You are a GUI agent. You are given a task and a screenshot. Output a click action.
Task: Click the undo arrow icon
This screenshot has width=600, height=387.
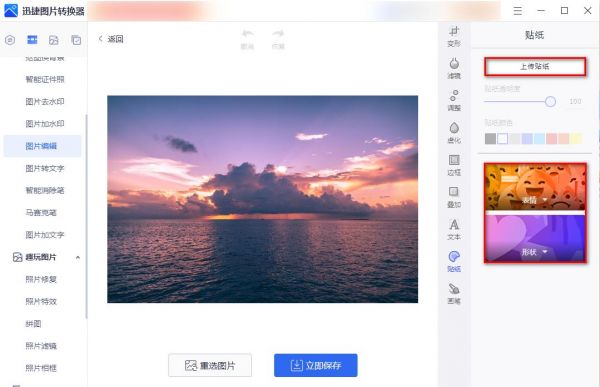[247, 34]
